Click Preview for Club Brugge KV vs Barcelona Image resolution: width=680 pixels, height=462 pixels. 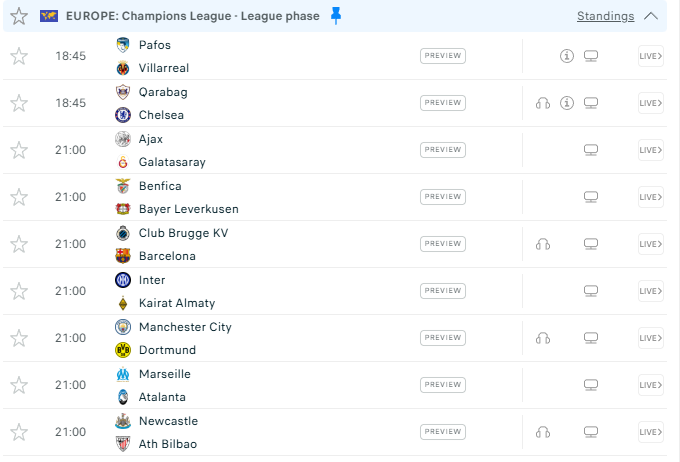tap(443, 244)
